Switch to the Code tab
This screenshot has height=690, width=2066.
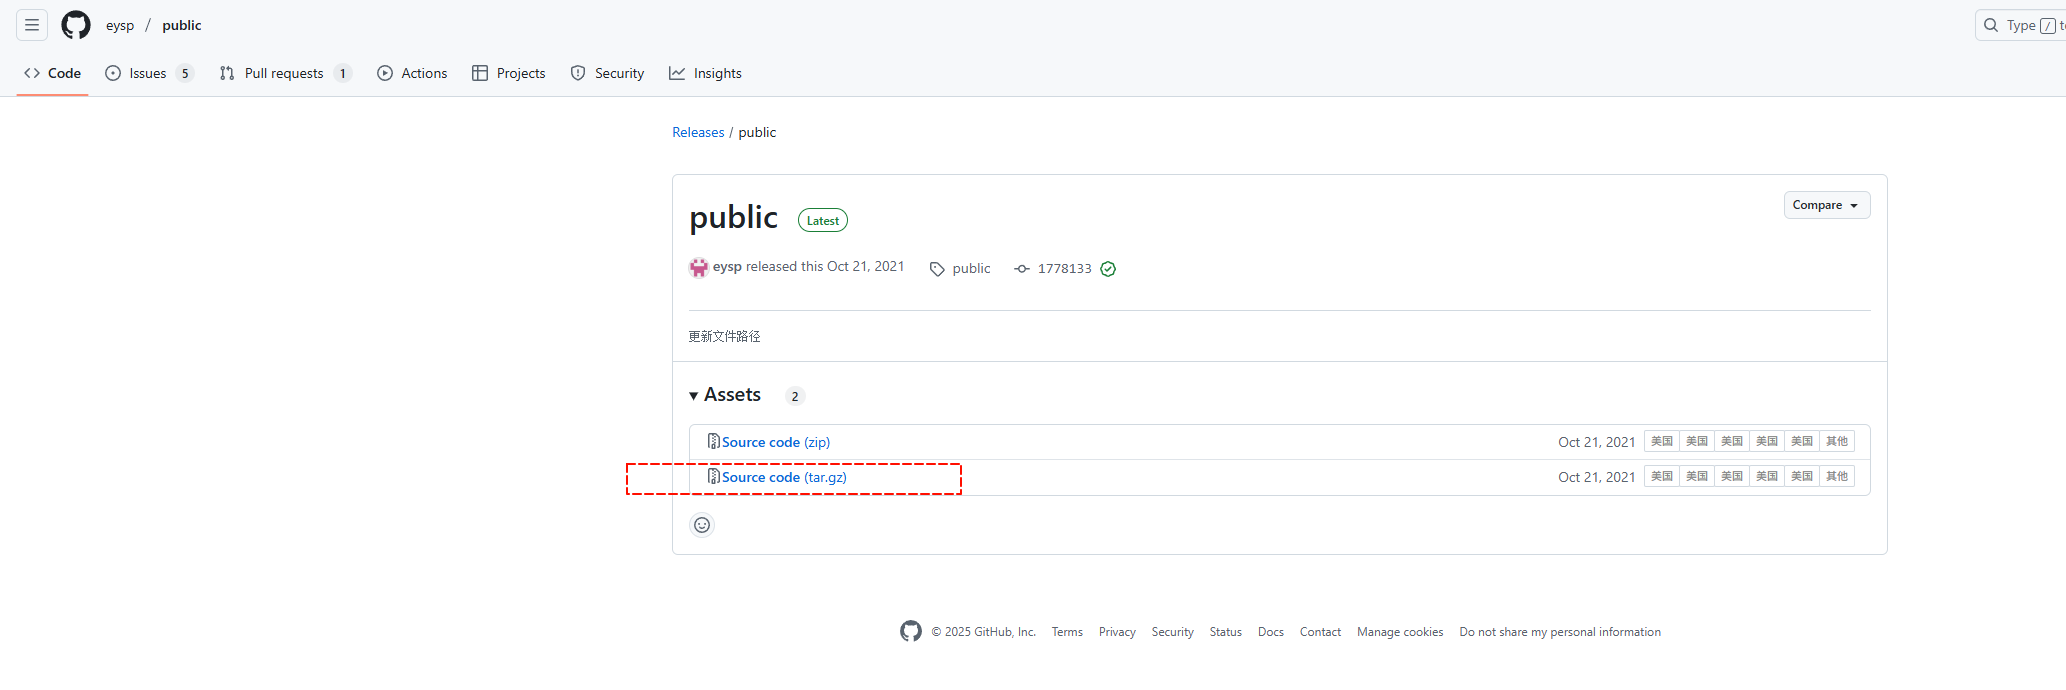pyautogui.click(x=53, y=73)
